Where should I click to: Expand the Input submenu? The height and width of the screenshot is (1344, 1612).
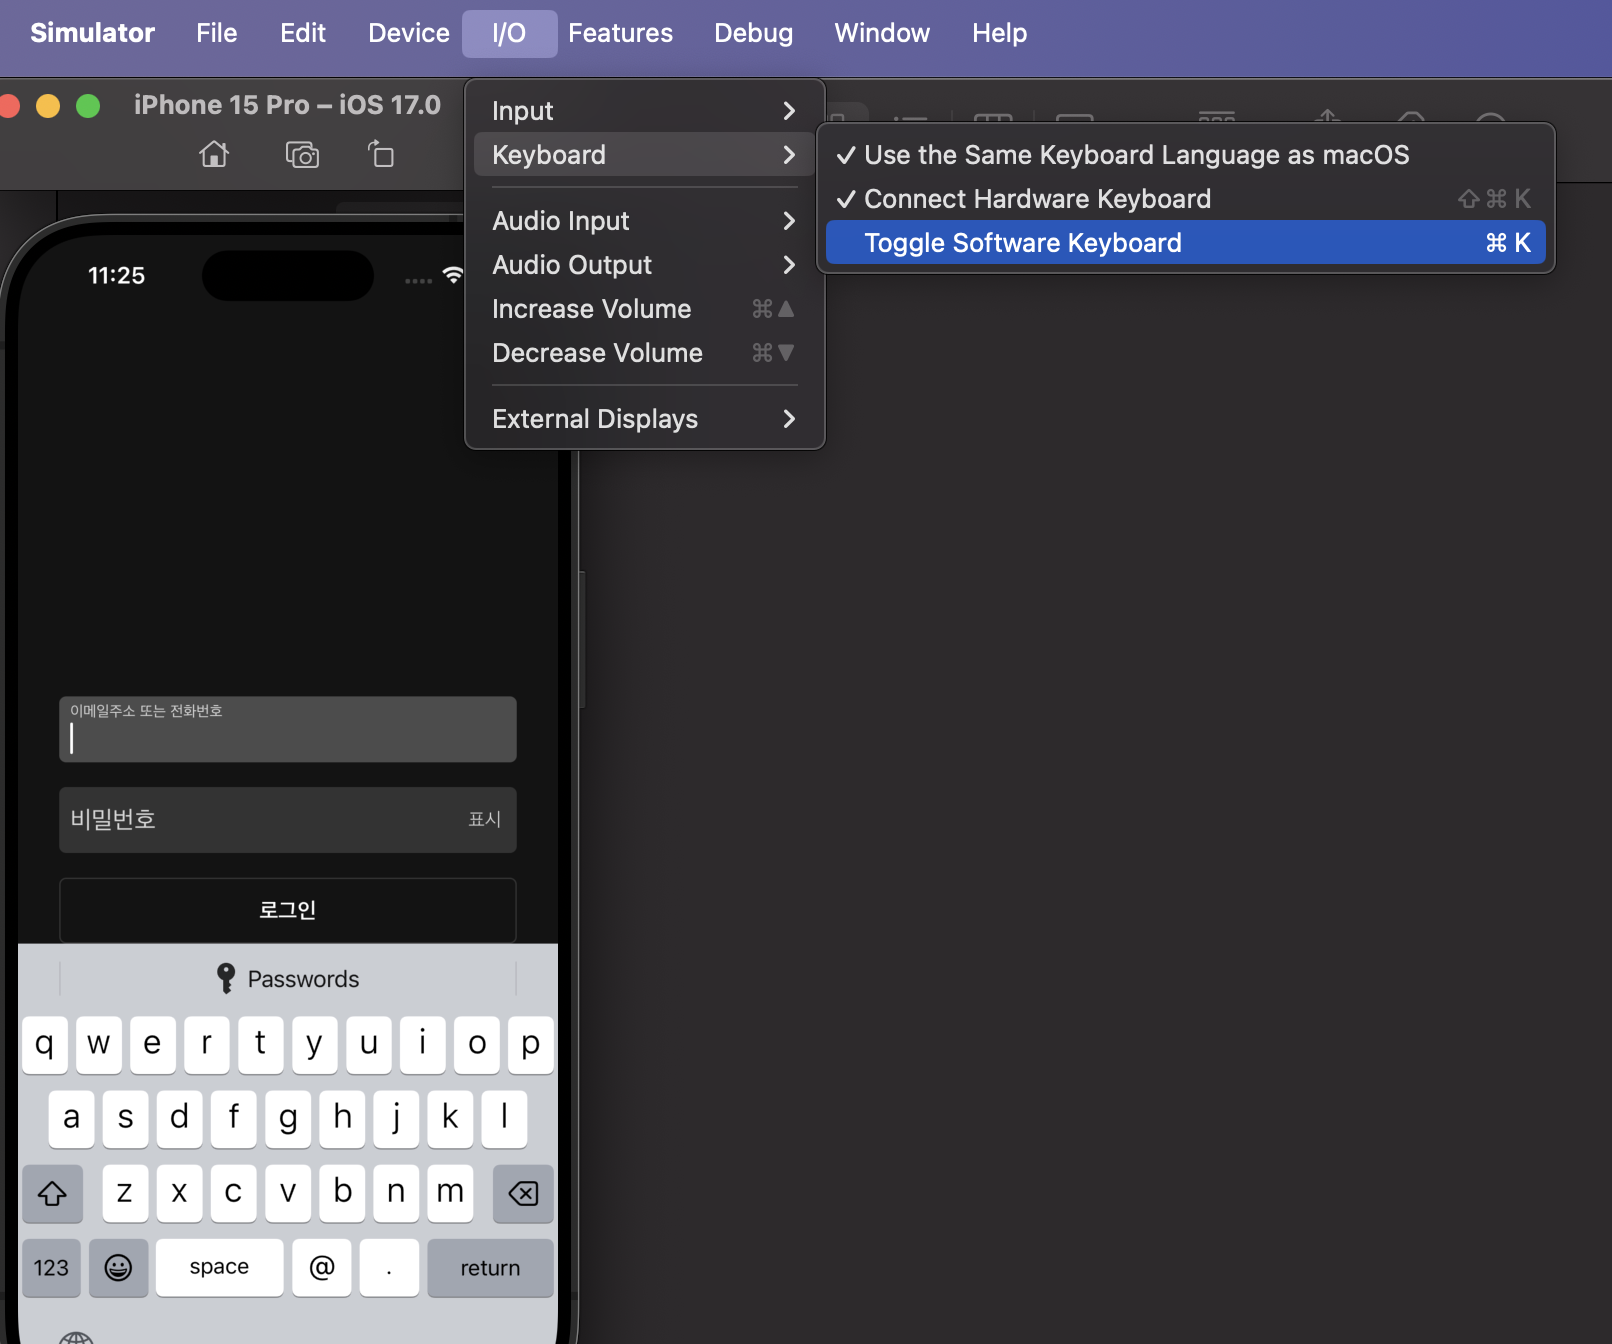pos(645,111)
